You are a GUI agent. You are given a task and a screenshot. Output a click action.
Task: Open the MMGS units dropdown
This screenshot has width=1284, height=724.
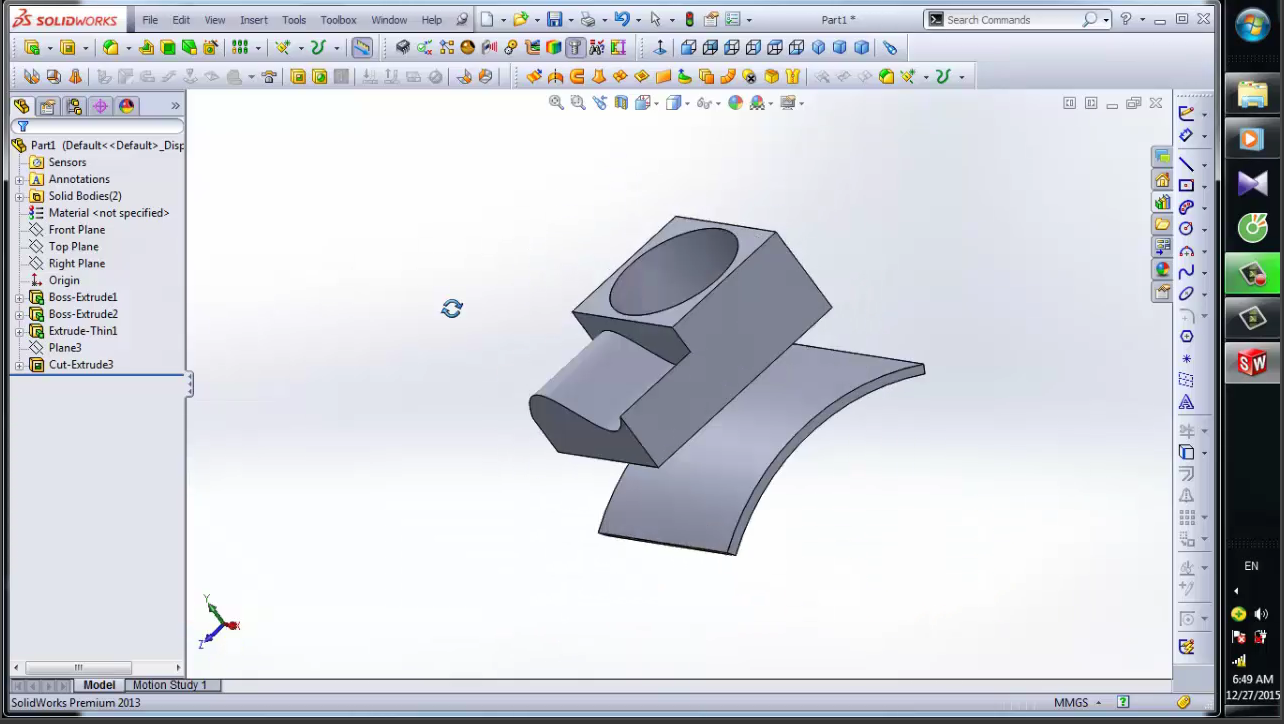(x=1090, y=702)
